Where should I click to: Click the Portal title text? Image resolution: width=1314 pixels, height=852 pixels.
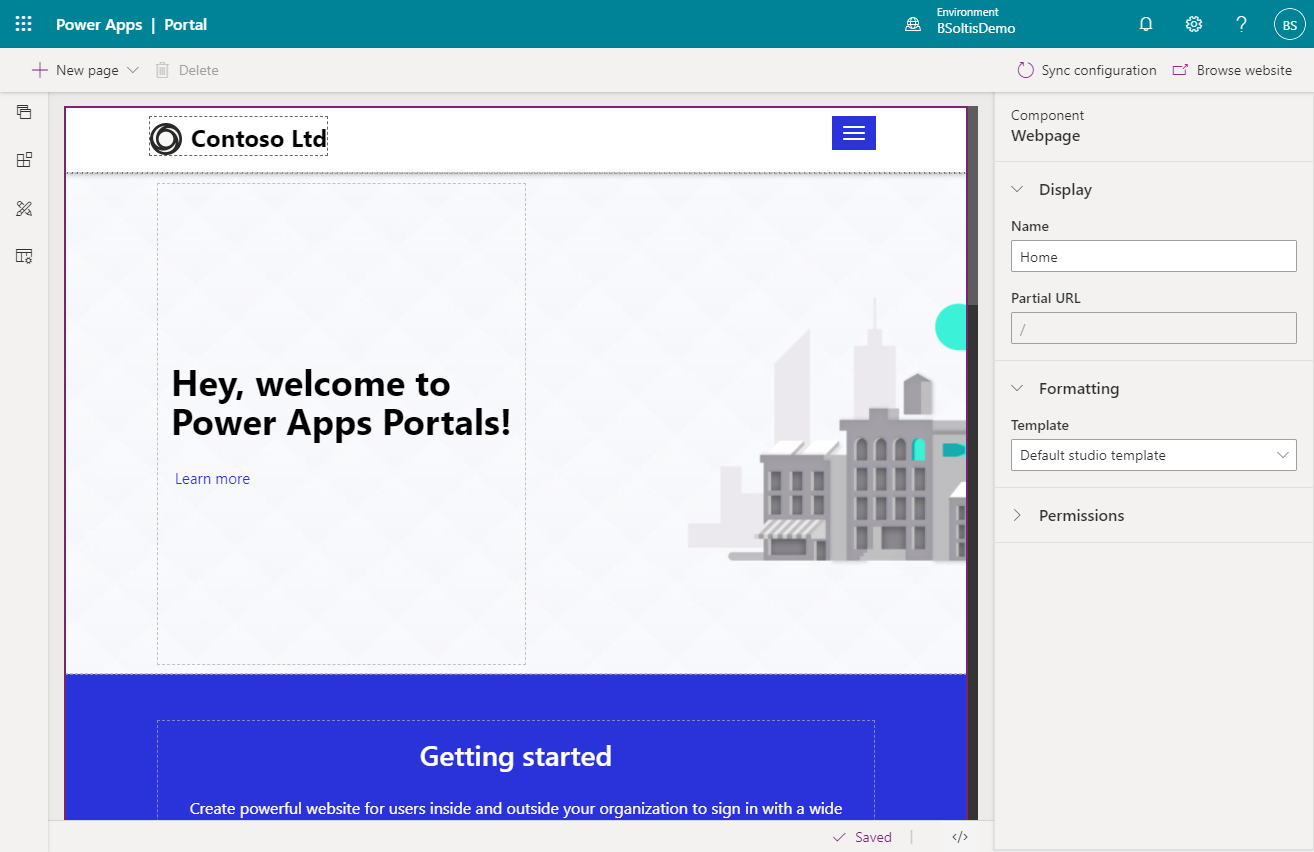(x=186, y=24)
